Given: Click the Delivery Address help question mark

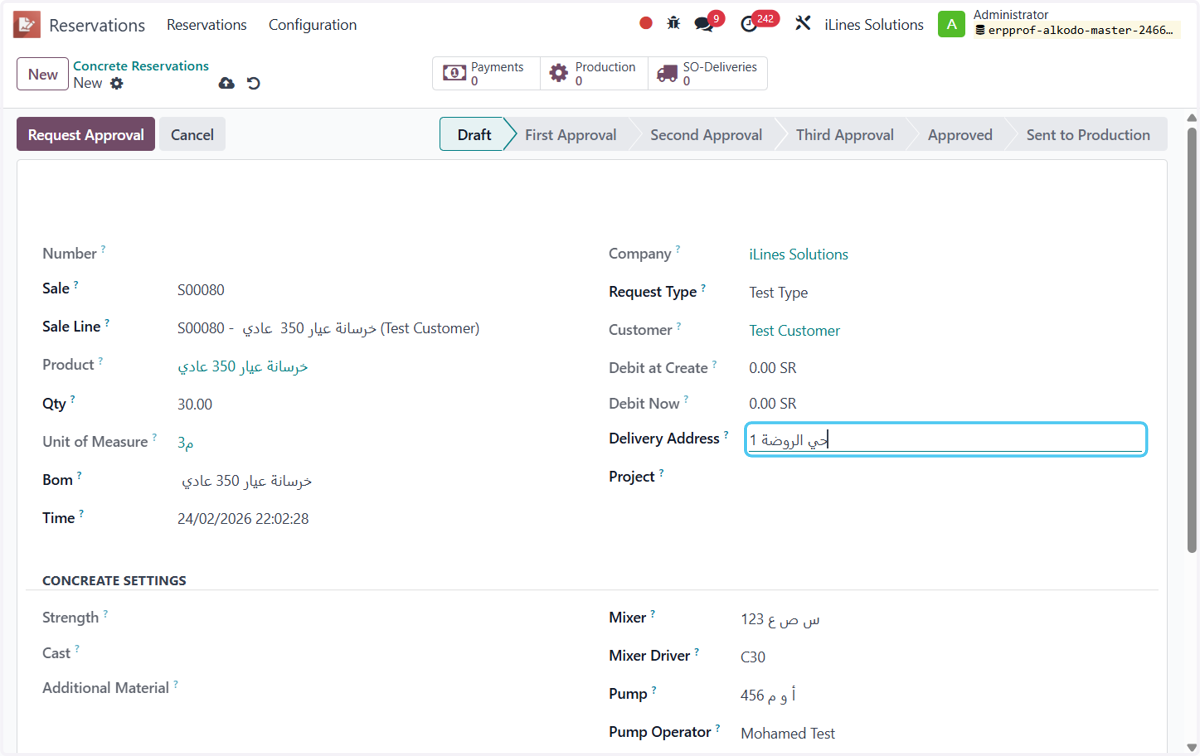Looking at the screenshot, I should (726, 435).
